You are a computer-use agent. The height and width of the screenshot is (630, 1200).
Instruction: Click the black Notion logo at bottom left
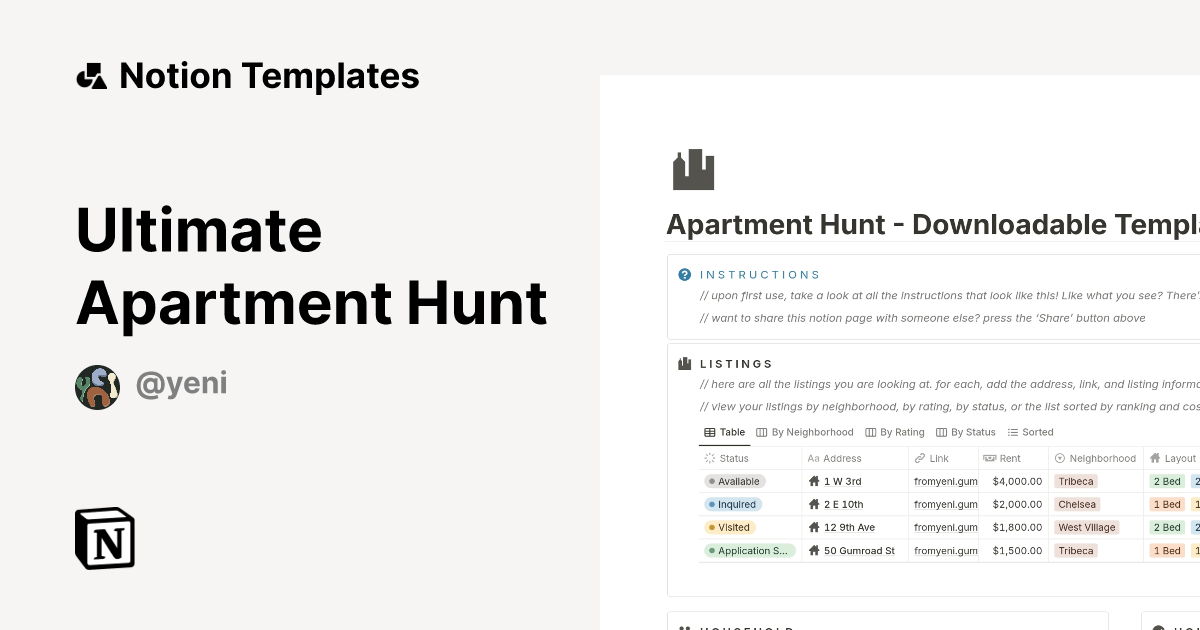105,539
